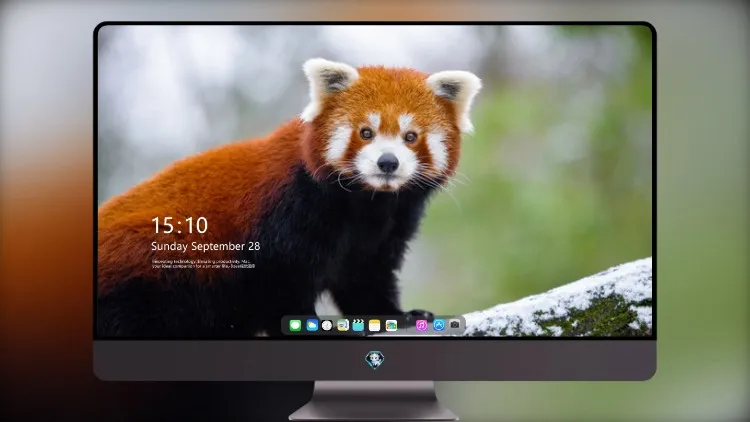Open the teal clapperboard video app

[x=358, y=325]
